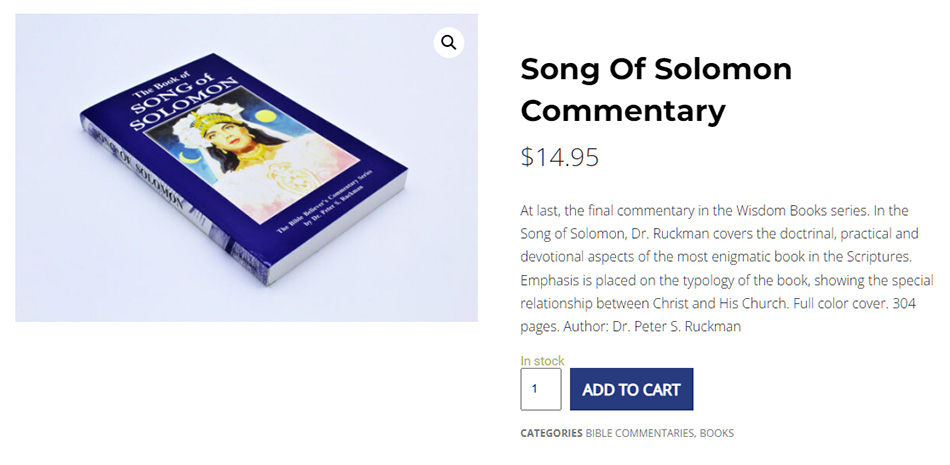950x465 pixels.
Task: Click the product description paragraph
Action: 726,268
